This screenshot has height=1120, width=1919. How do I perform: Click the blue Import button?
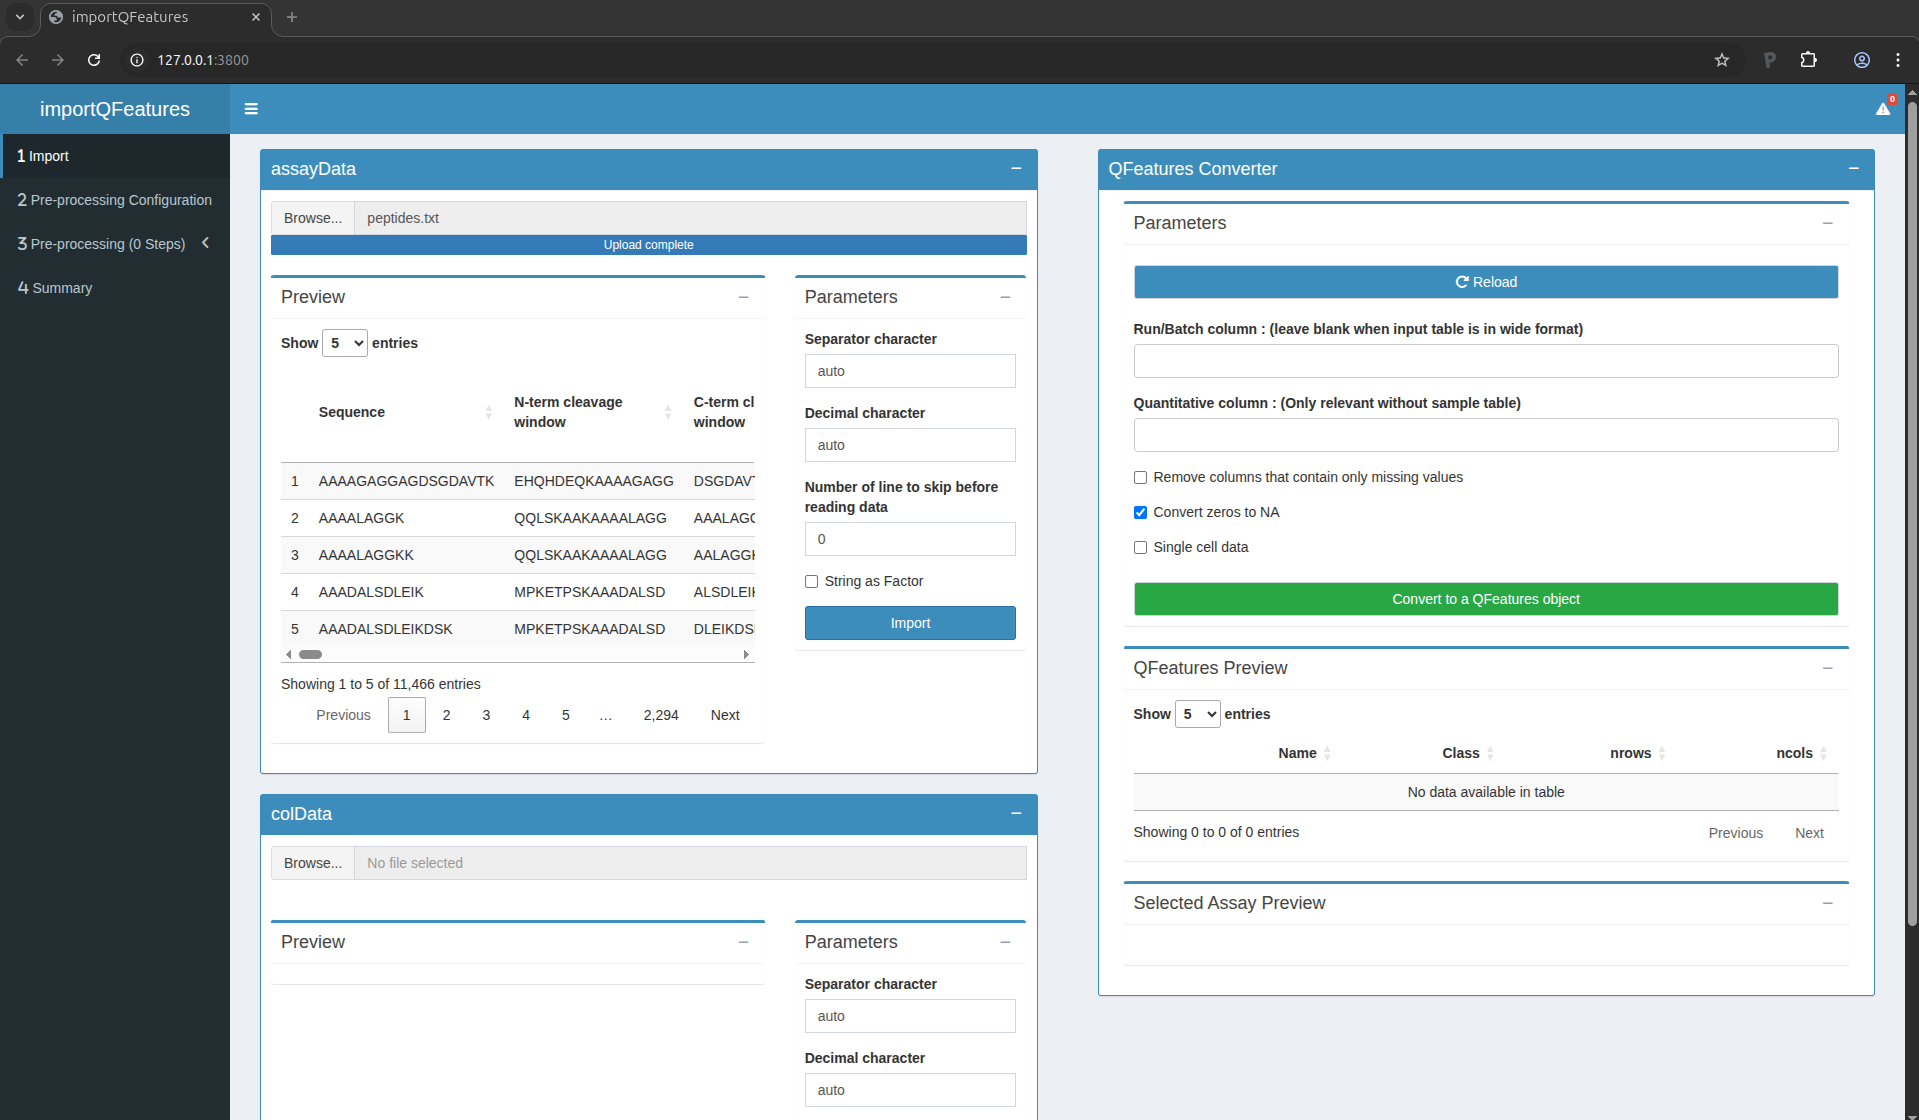pyautogui.click(x=910, y=623)
